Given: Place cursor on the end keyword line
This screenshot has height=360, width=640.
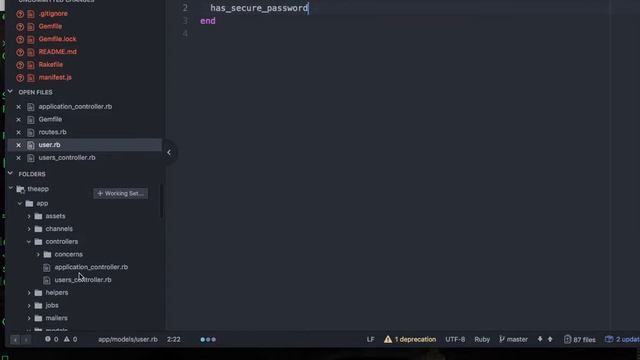Looking at the screenshot, I should 208,21.
